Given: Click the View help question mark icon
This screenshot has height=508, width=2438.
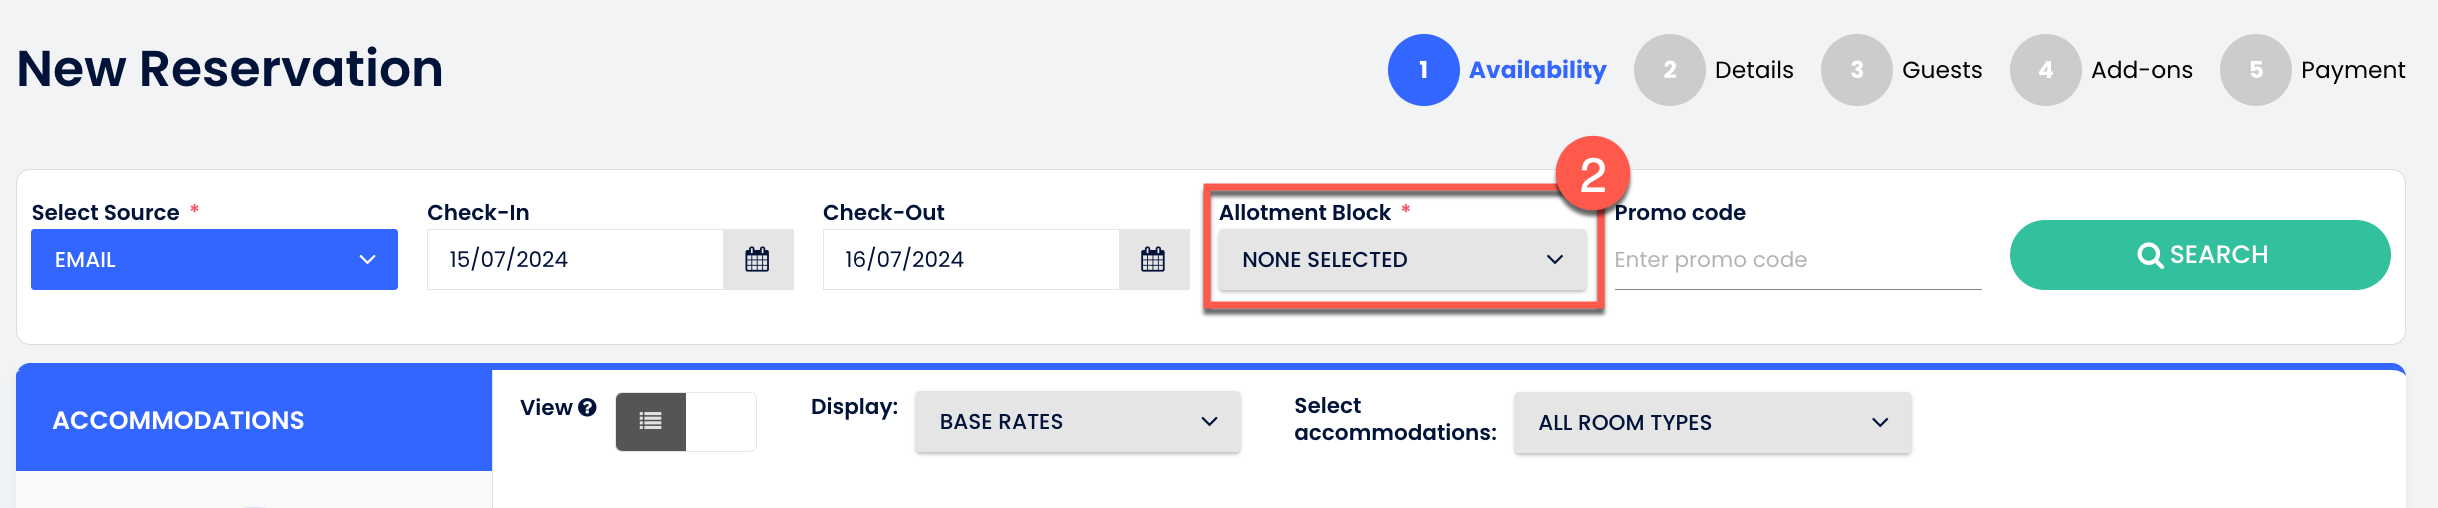Looking at the screenshot, I should click(588, 408).
